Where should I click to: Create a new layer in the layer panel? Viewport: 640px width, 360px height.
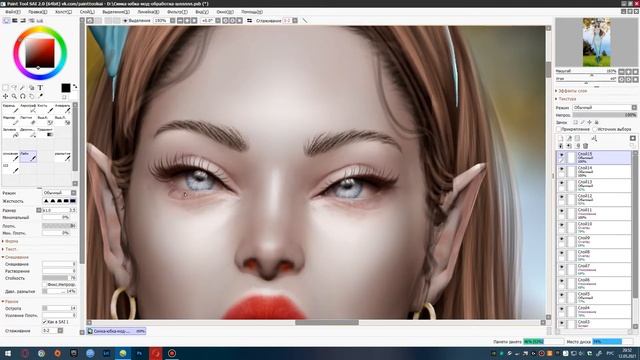560,139
